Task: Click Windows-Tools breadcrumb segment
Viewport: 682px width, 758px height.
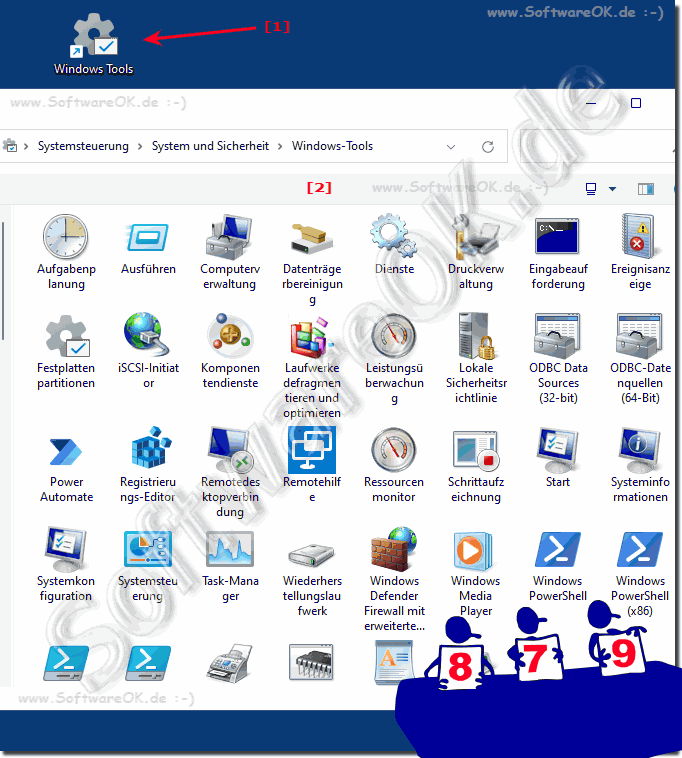Action: (333, 146)
